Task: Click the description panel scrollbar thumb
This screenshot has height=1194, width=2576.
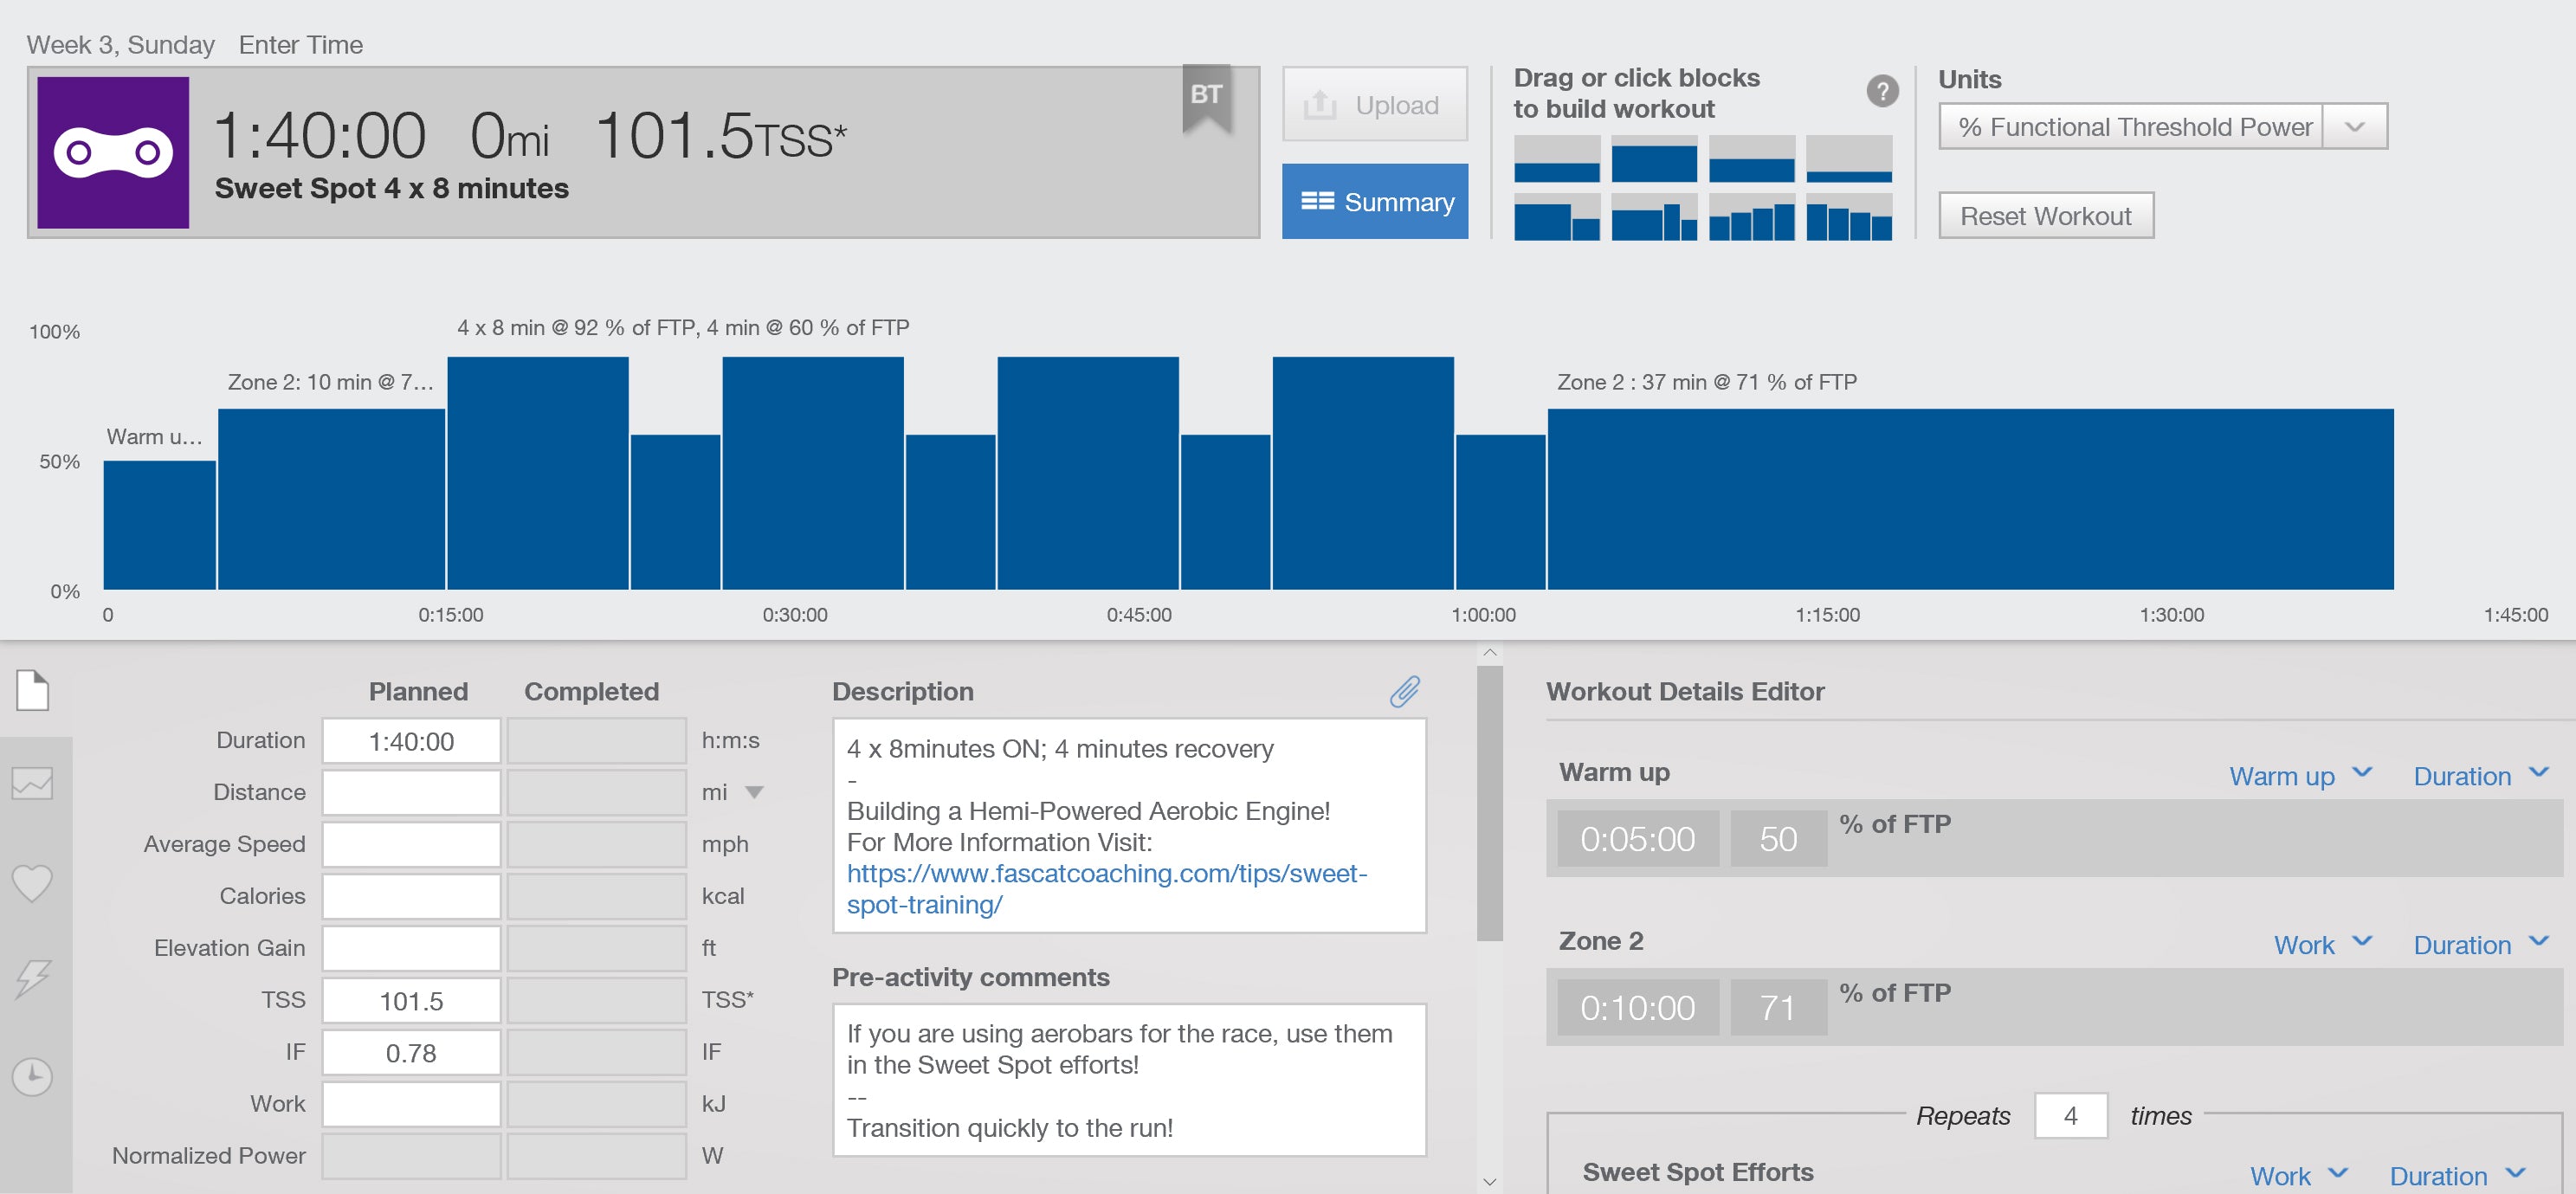Action: [1489, 803]
